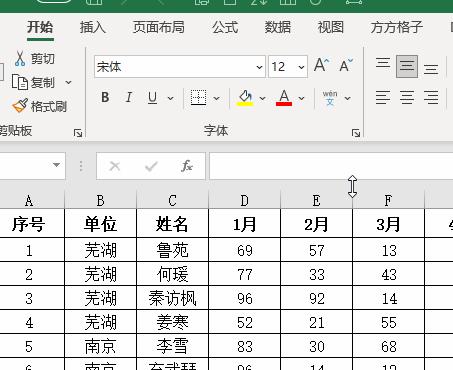Set bottom vertical alignment
Viewport: 453px width, 370px height.
[431, 69]
